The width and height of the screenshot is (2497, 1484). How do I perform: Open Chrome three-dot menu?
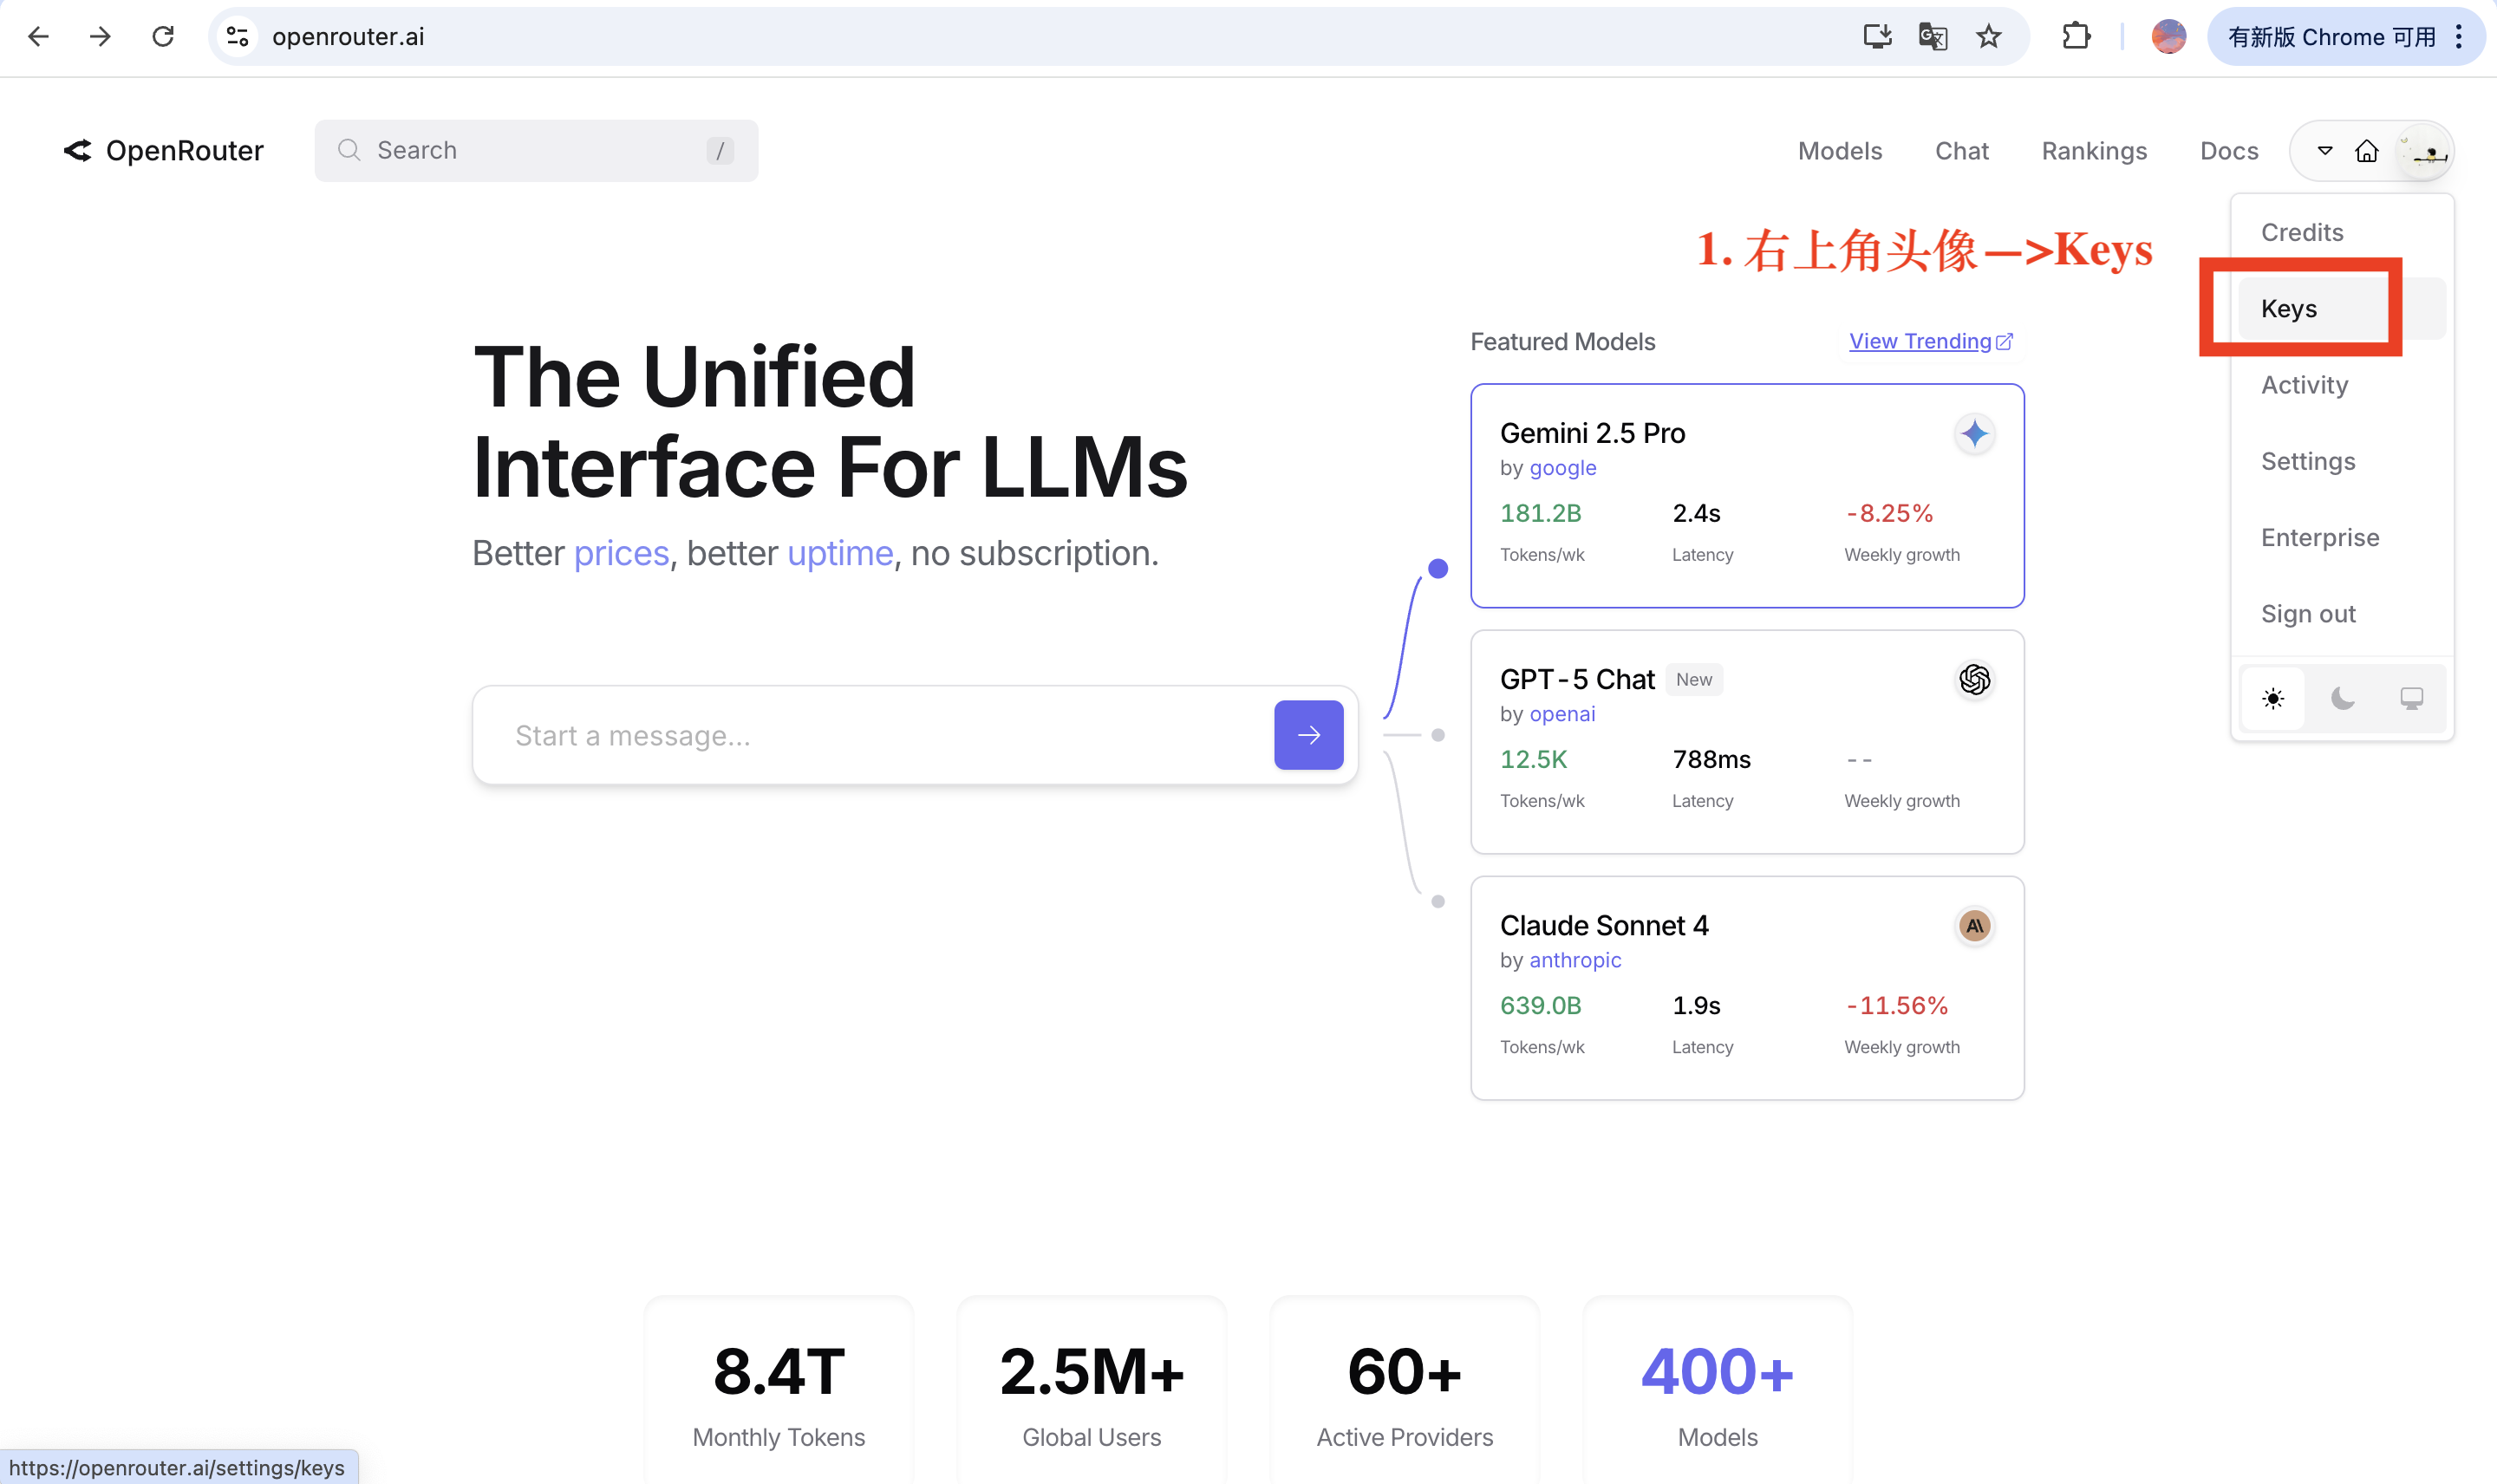[2459, 37]
